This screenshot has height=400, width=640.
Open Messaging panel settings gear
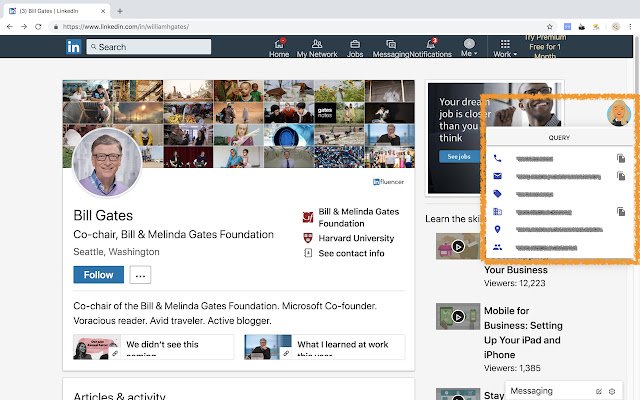pos(612,391)
